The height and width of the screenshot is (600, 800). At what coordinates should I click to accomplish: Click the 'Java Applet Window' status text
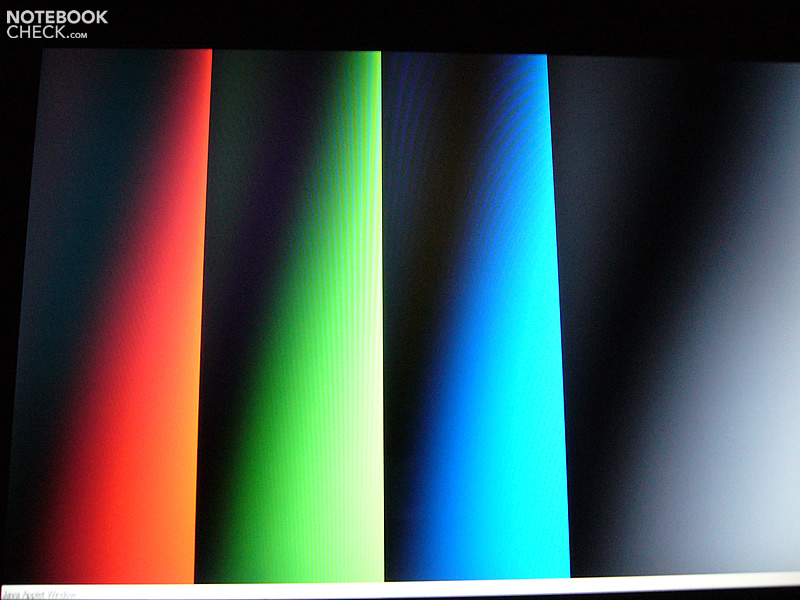point(39,595)
